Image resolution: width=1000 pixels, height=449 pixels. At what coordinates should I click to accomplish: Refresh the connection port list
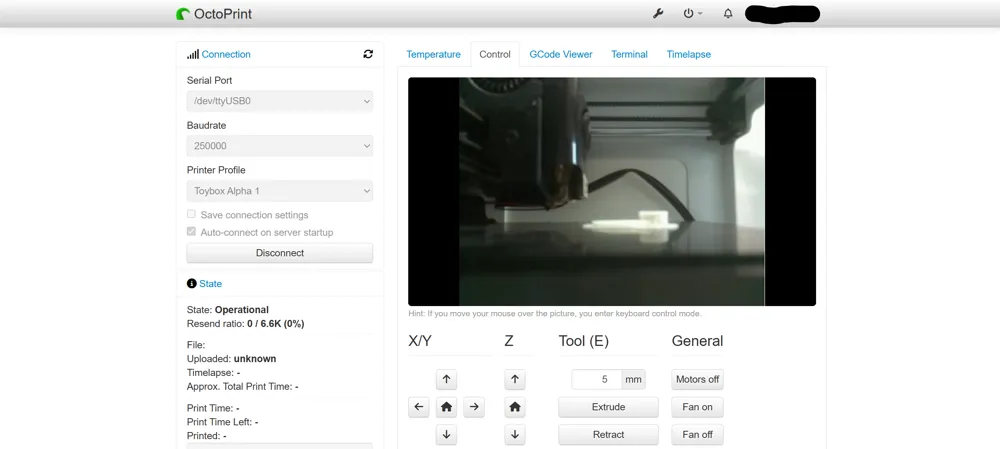tap(368, 54)
